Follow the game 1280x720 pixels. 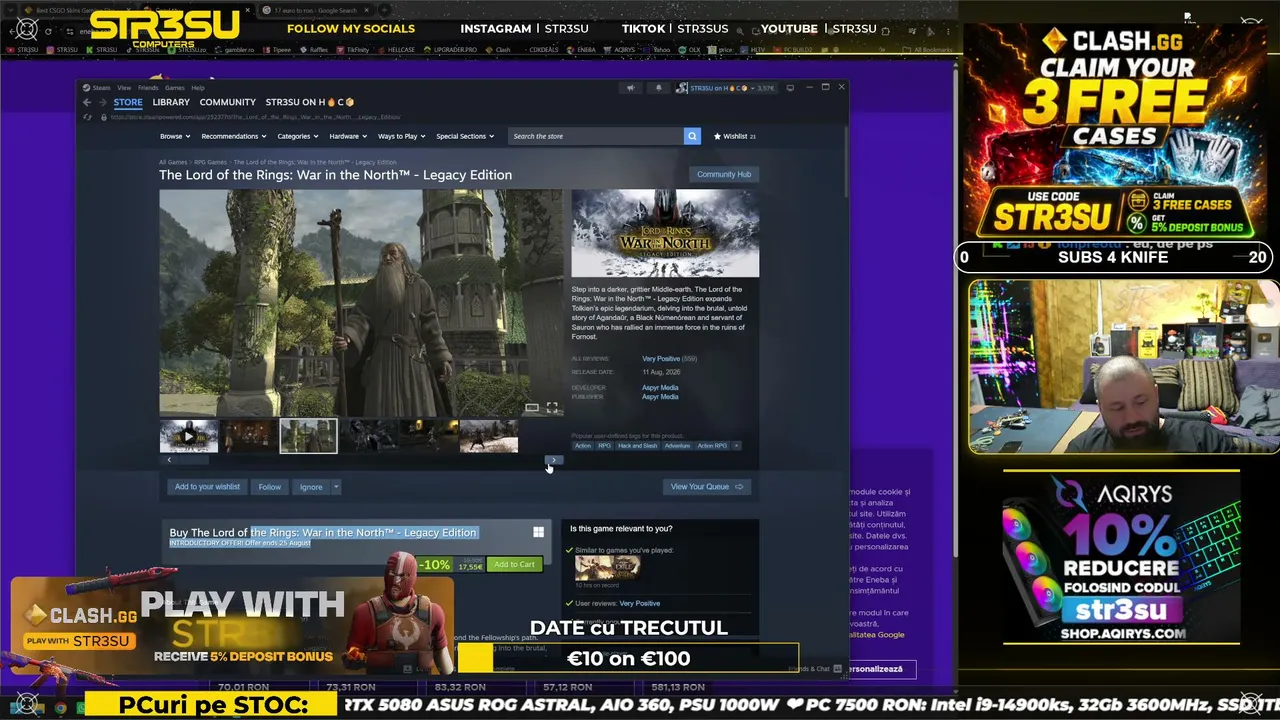[x=270, y=487]
